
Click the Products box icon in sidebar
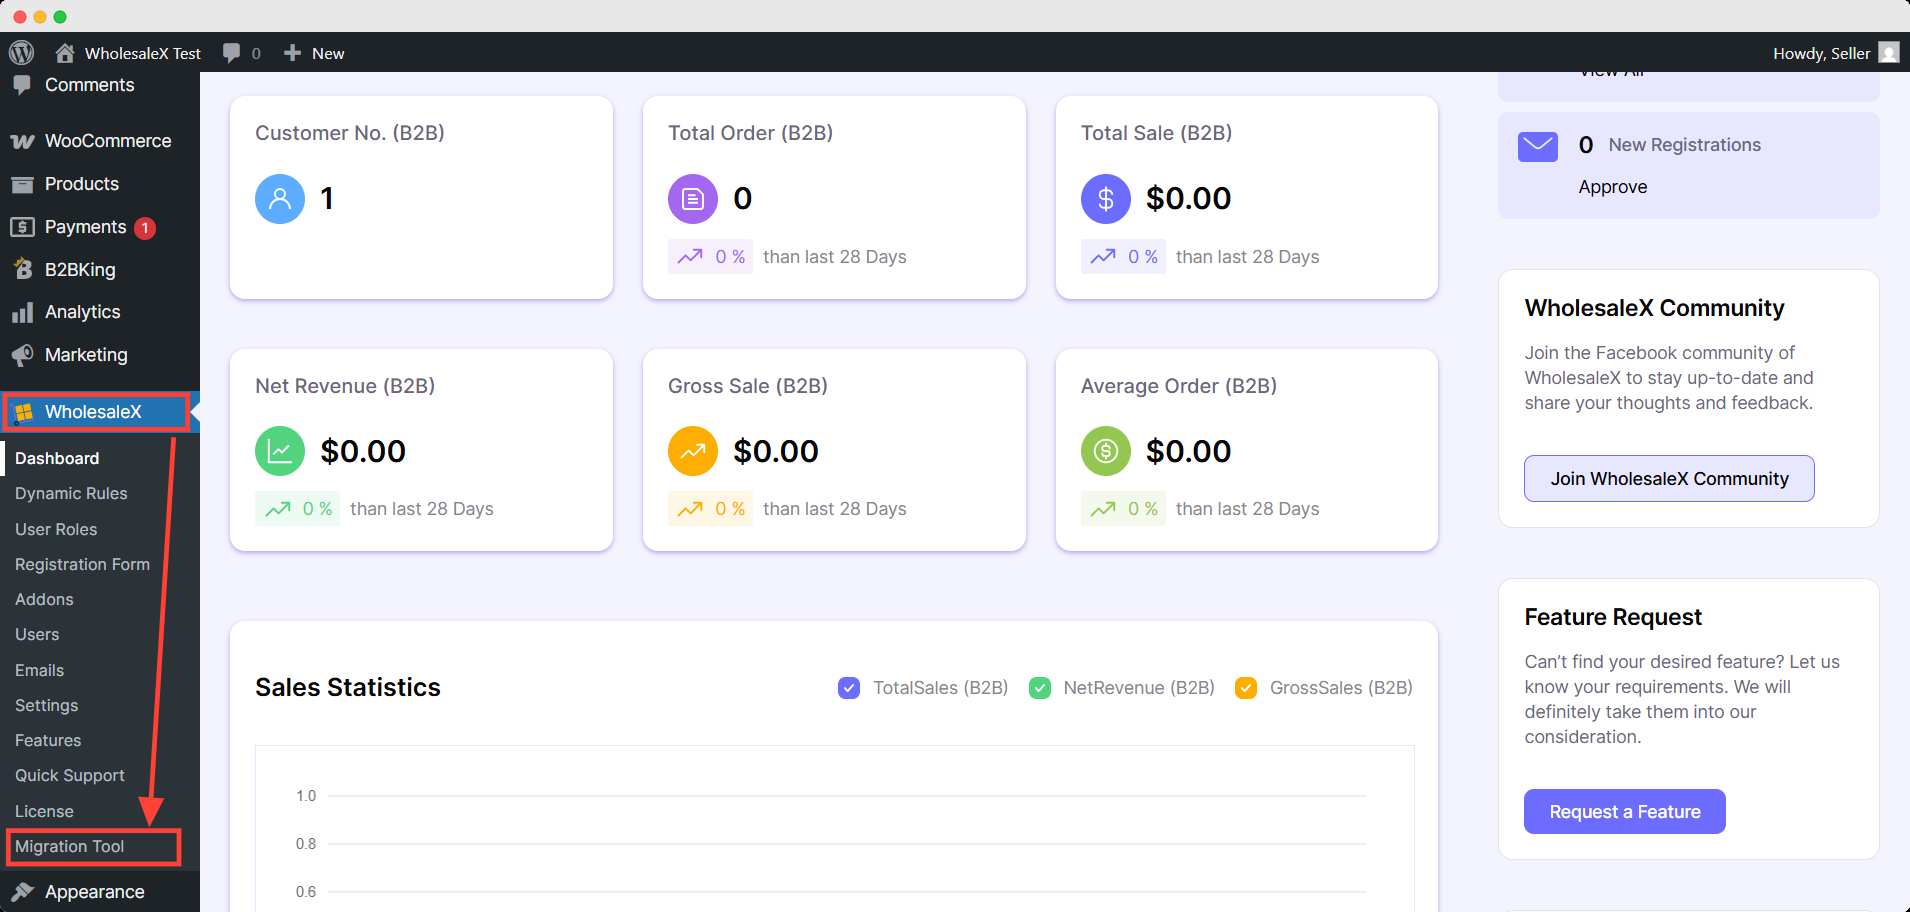pos(22,184)
